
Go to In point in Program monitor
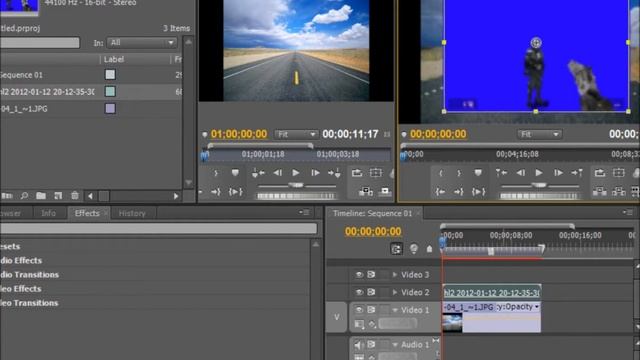440,191
